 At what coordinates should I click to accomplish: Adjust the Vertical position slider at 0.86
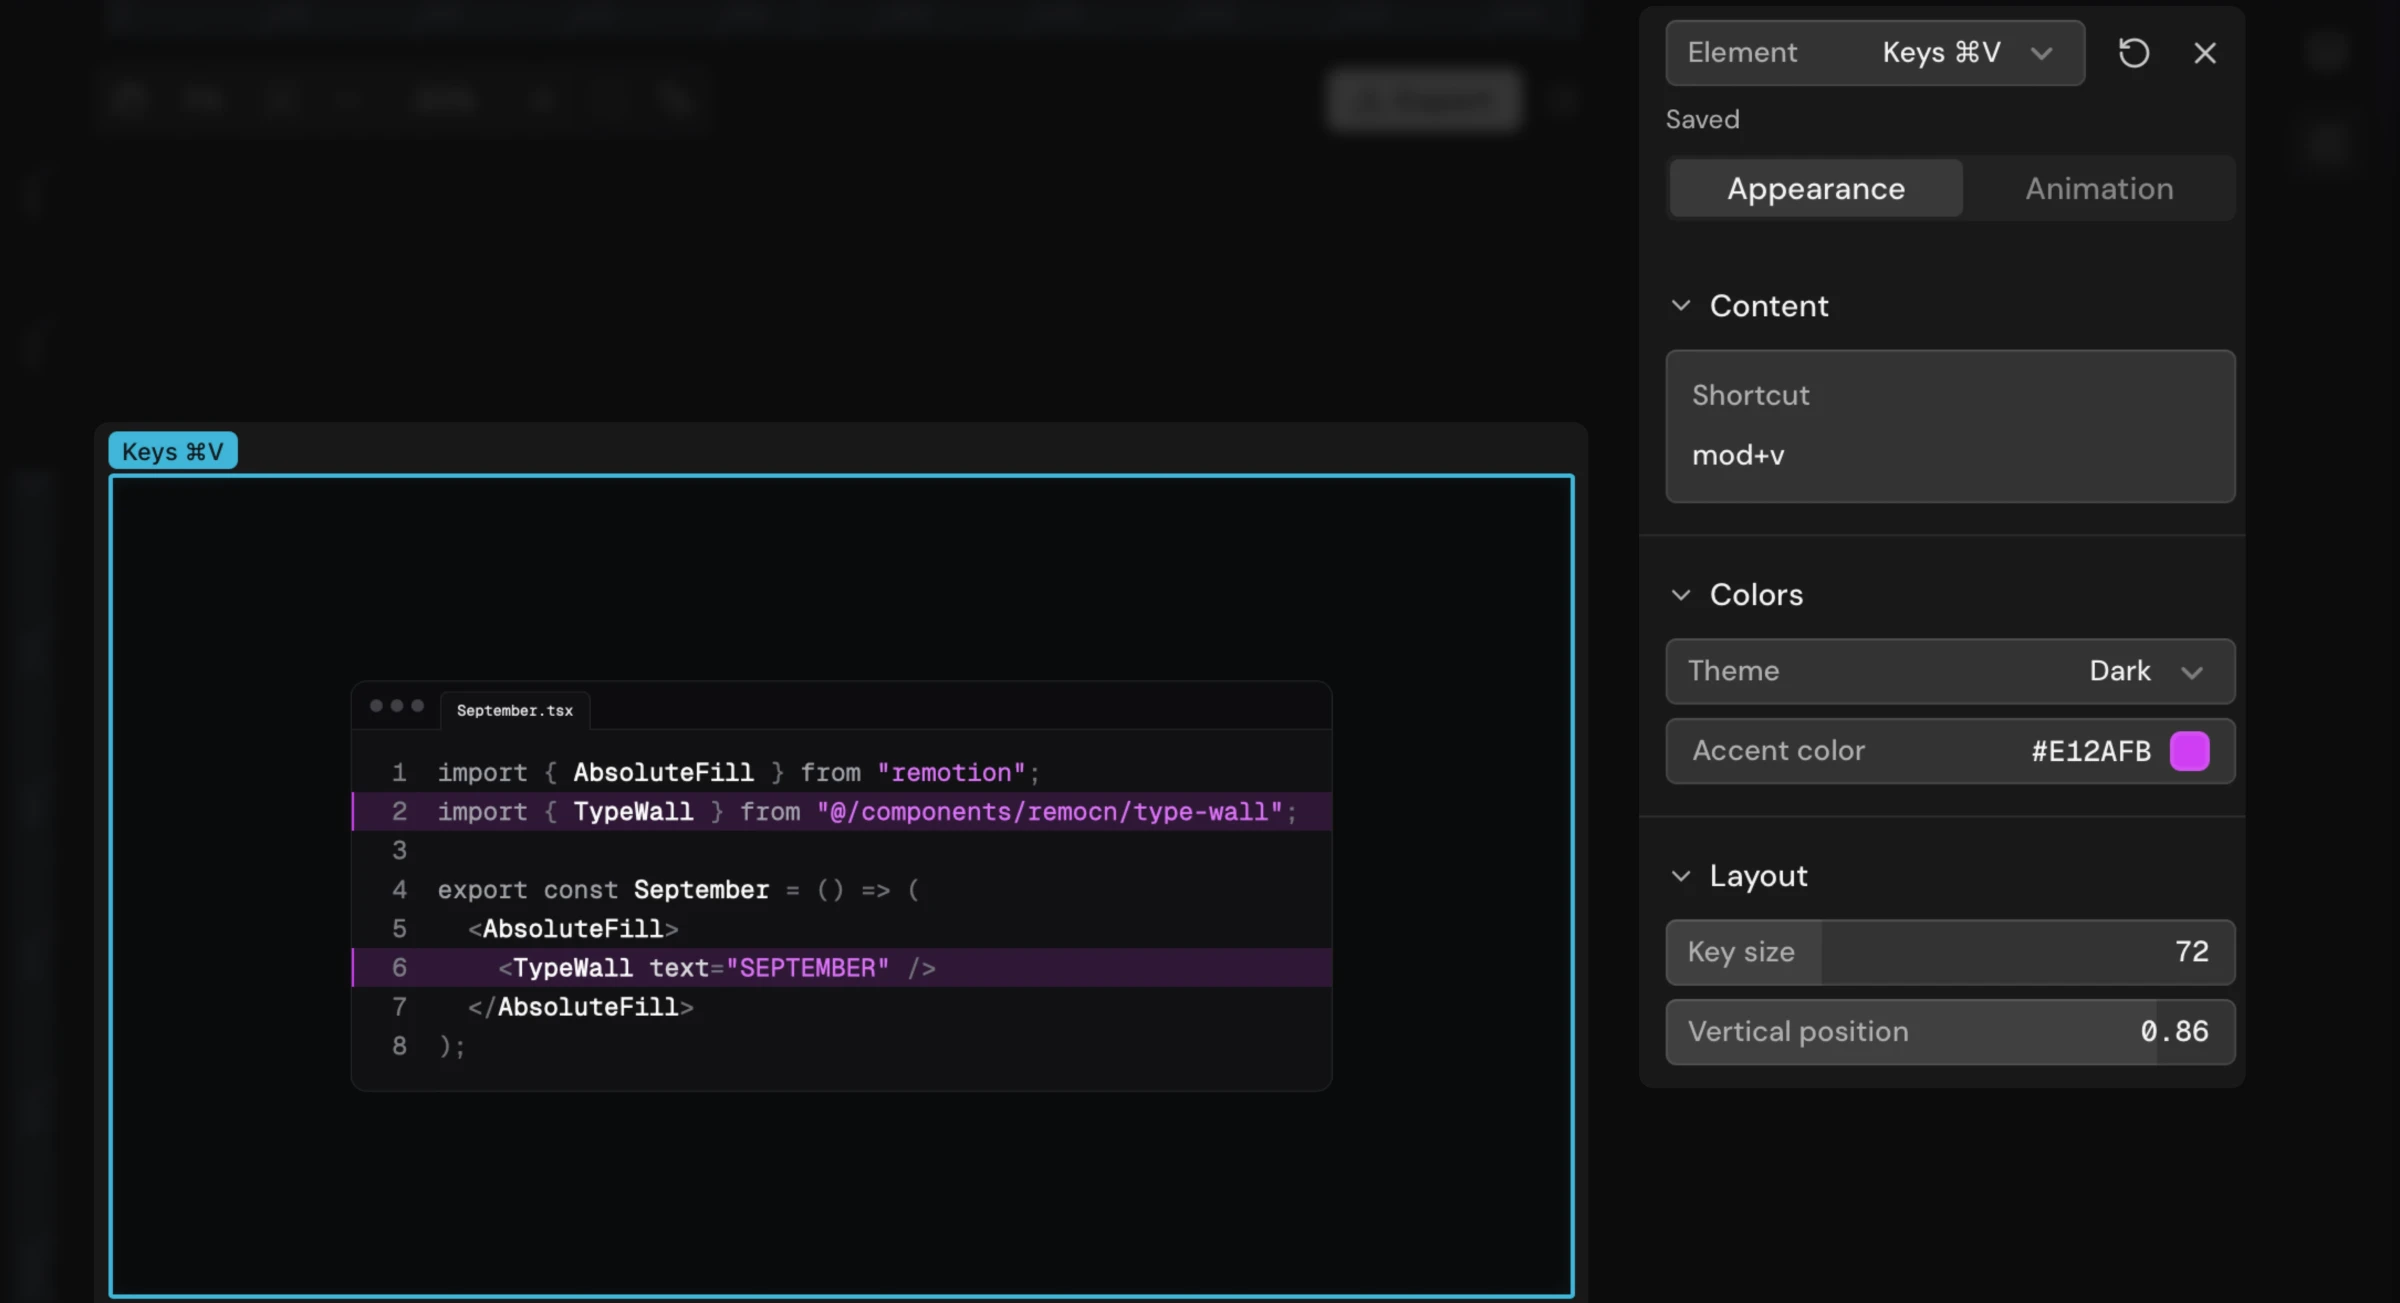[1950, 1032]
